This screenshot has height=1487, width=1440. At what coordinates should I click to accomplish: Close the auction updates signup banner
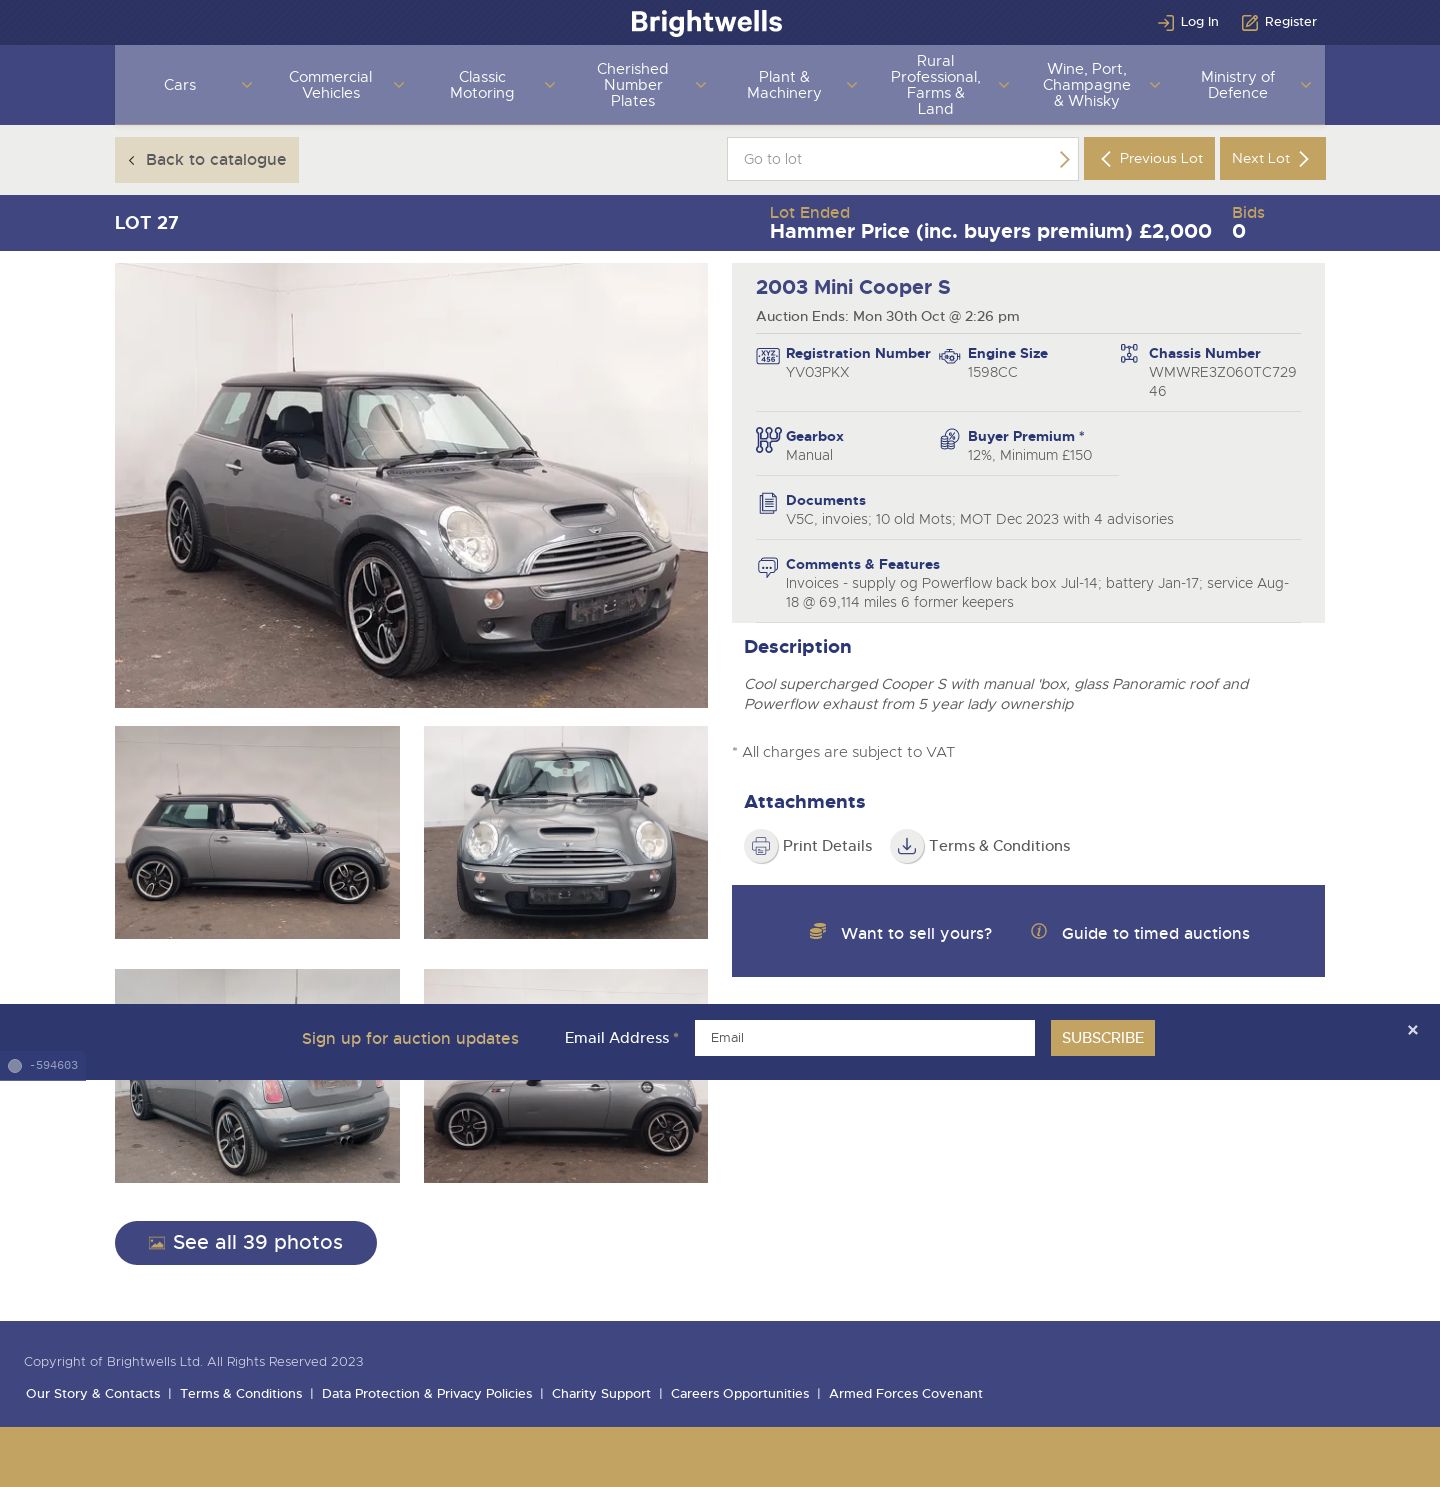point(1412,1030)
